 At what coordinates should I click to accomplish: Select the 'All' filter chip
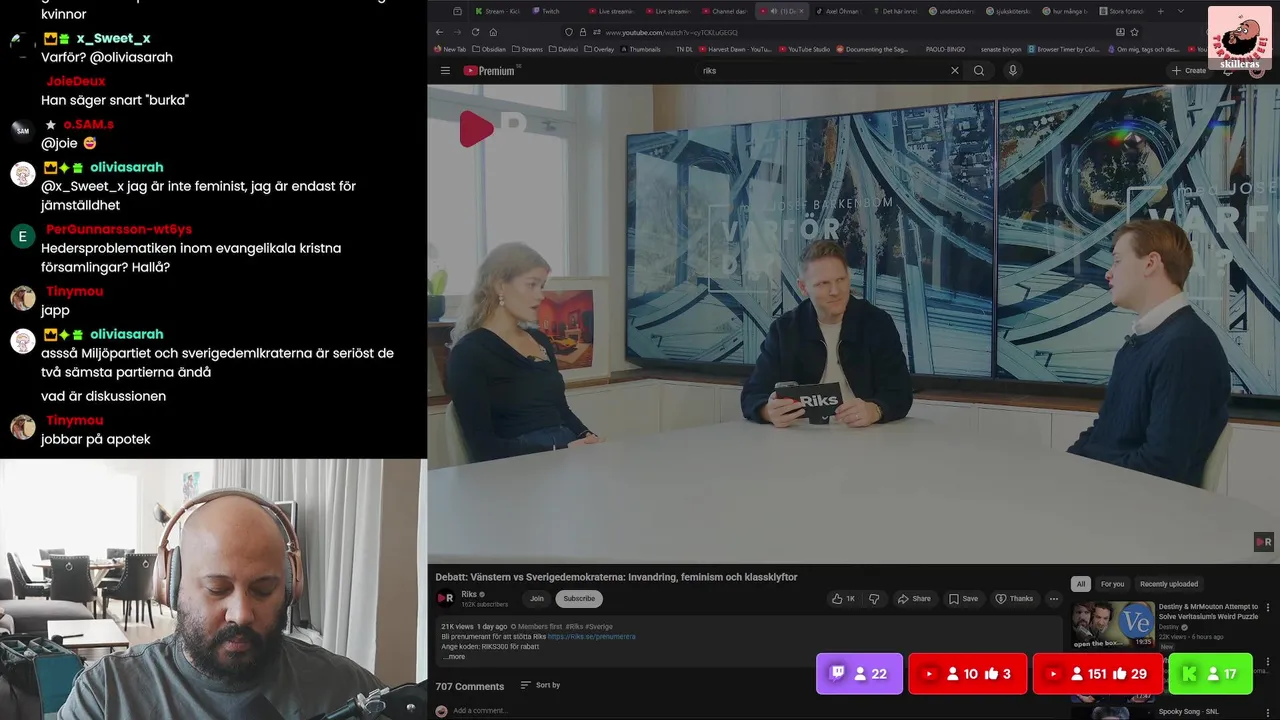click(1080, 584)
